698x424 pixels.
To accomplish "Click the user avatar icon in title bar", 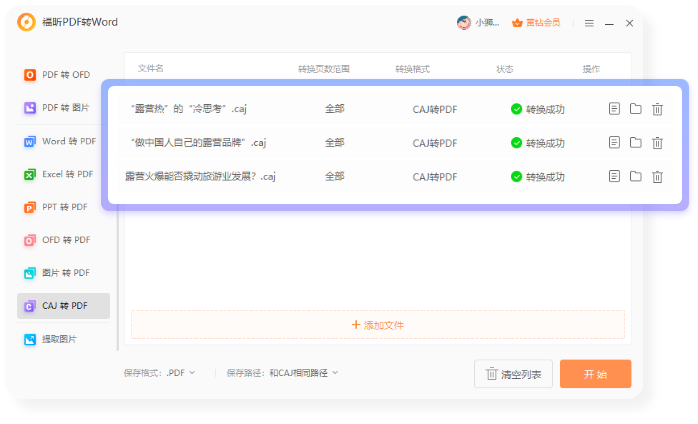I will coord(464,22).
